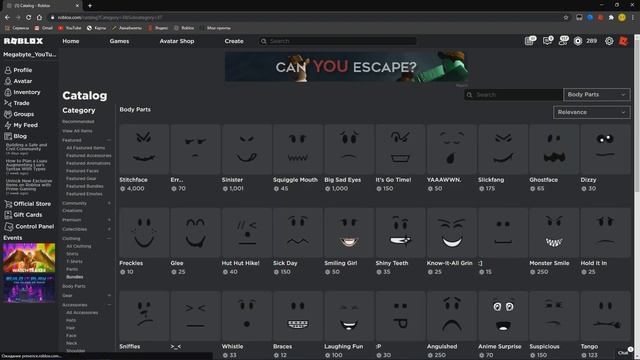This screenshot has height=360, width=640.
Task: Open the first Events banner image
Action: (29, 258)
